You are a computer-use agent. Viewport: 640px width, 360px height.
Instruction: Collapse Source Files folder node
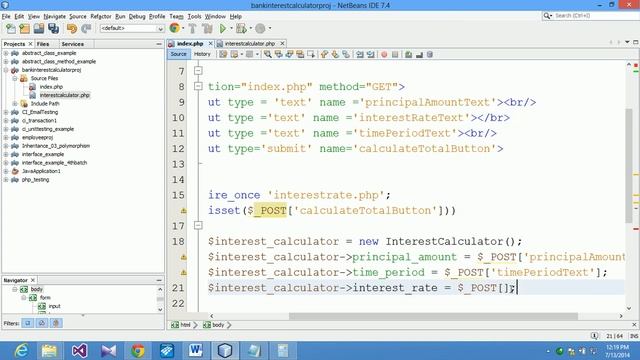point(15,78)
